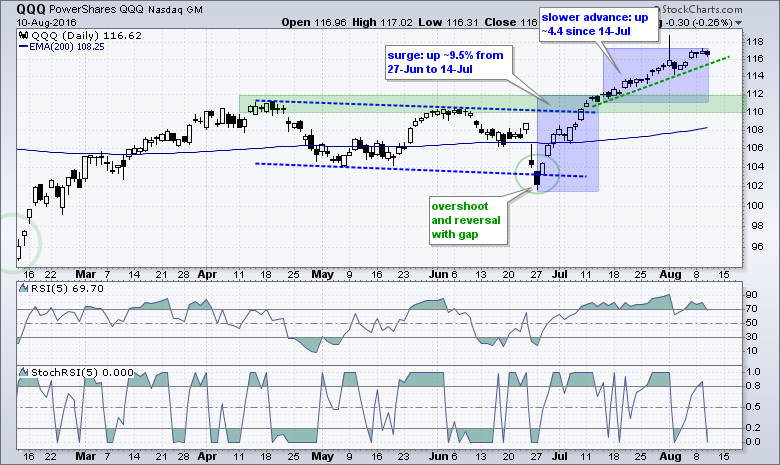Click the 100 price axis label
The height and width of the screenshot is (465, 780).
coord(756,205)
